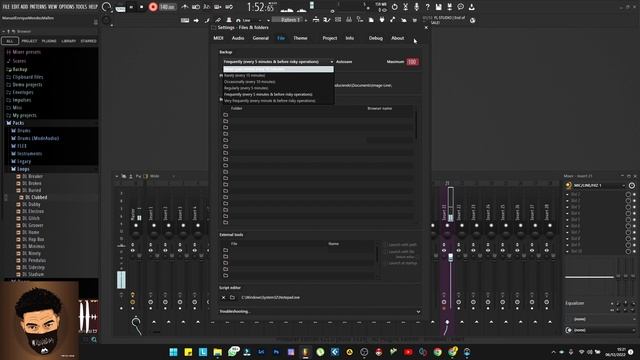The width and height of the screenshot is (640, 360).
Task: Click the Master track pan knob
Action: pos(136,234)
